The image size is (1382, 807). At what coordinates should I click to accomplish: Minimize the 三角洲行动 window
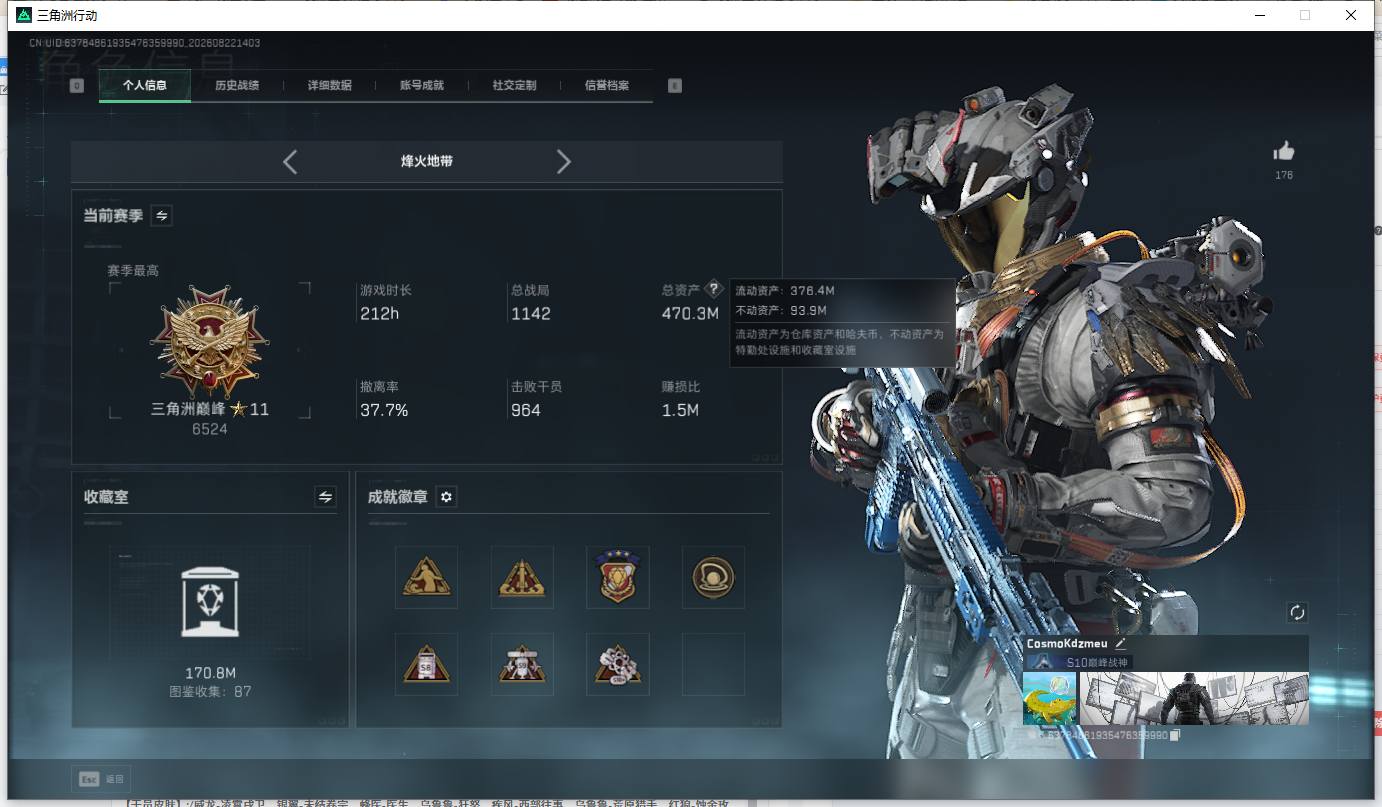1259,15
